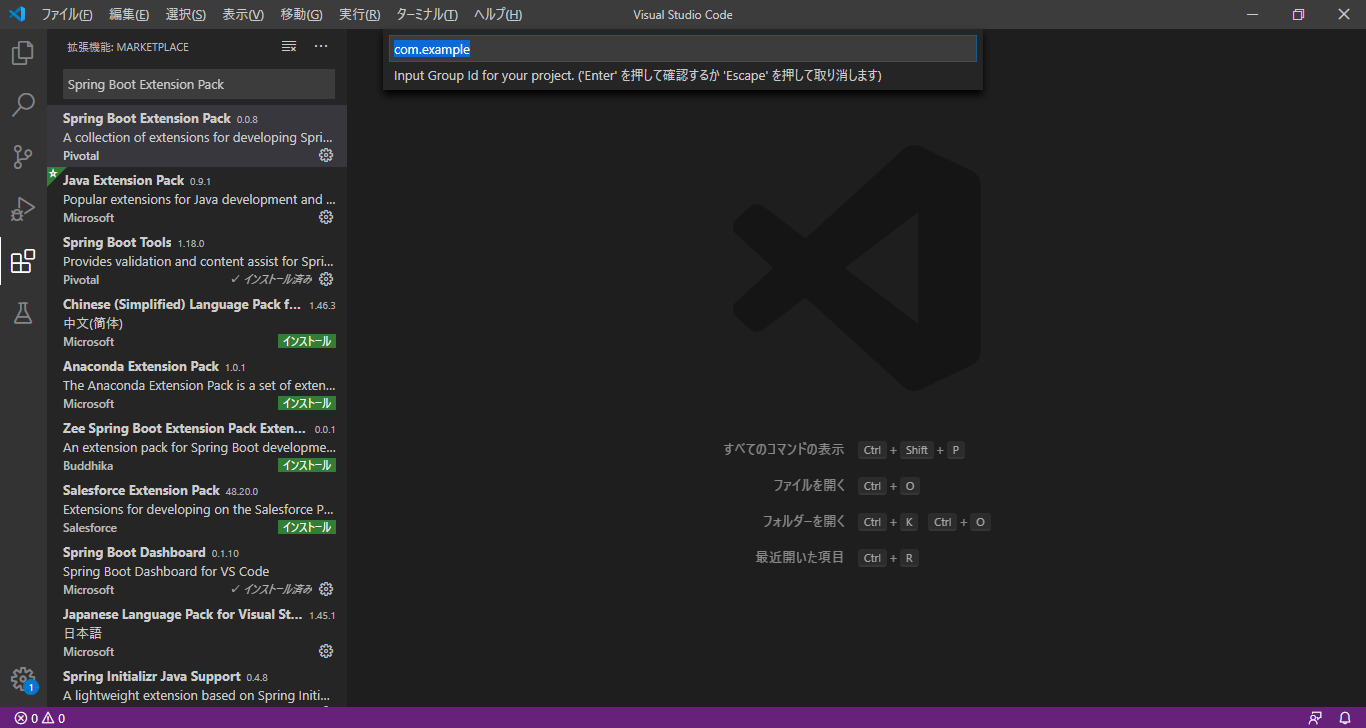Select Anaconda Extension Pack entry
Image resolution: width=1366 pixels, height=728 pixels.
(197, 384)
